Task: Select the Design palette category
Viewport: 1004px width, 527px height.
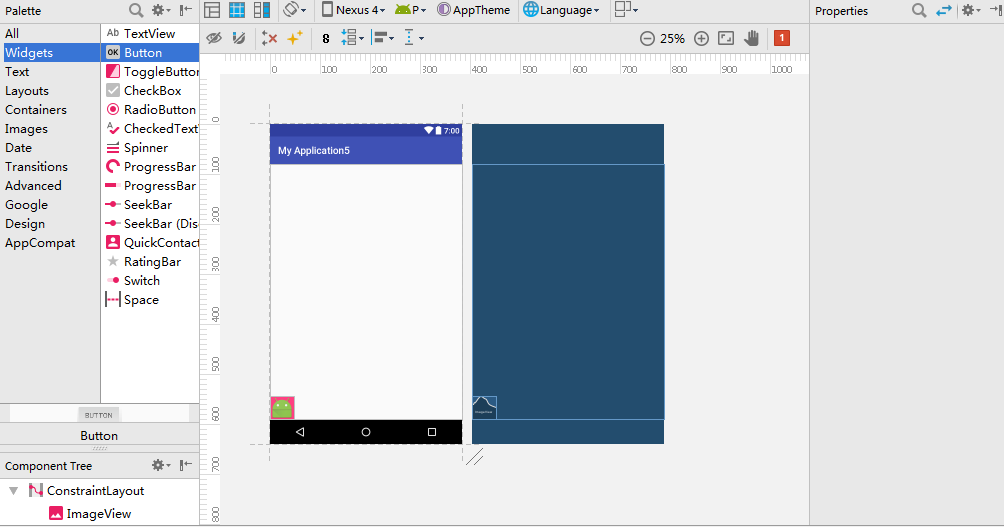Action: click(50, 223)
